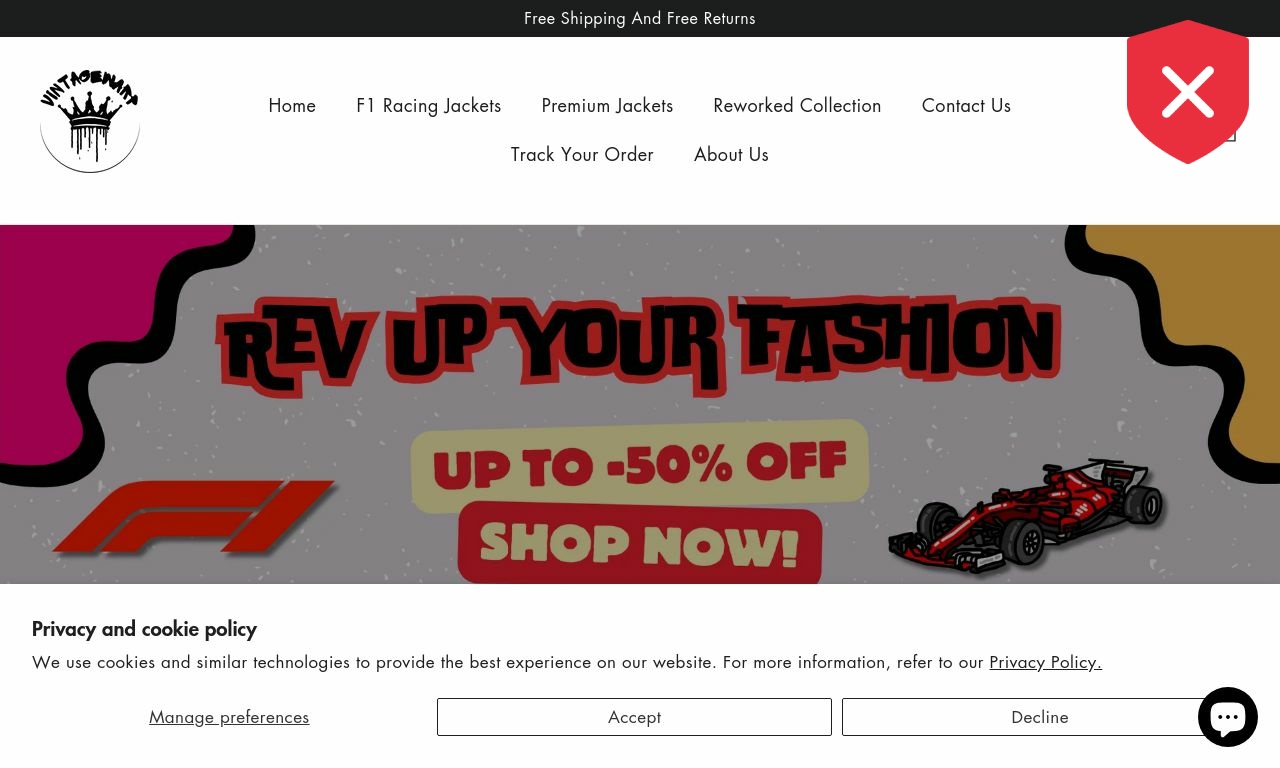The height and width of the screenshot is (768, 1280).
Task: Click the Up To -50% Off badge
Action: click(640, 465)
